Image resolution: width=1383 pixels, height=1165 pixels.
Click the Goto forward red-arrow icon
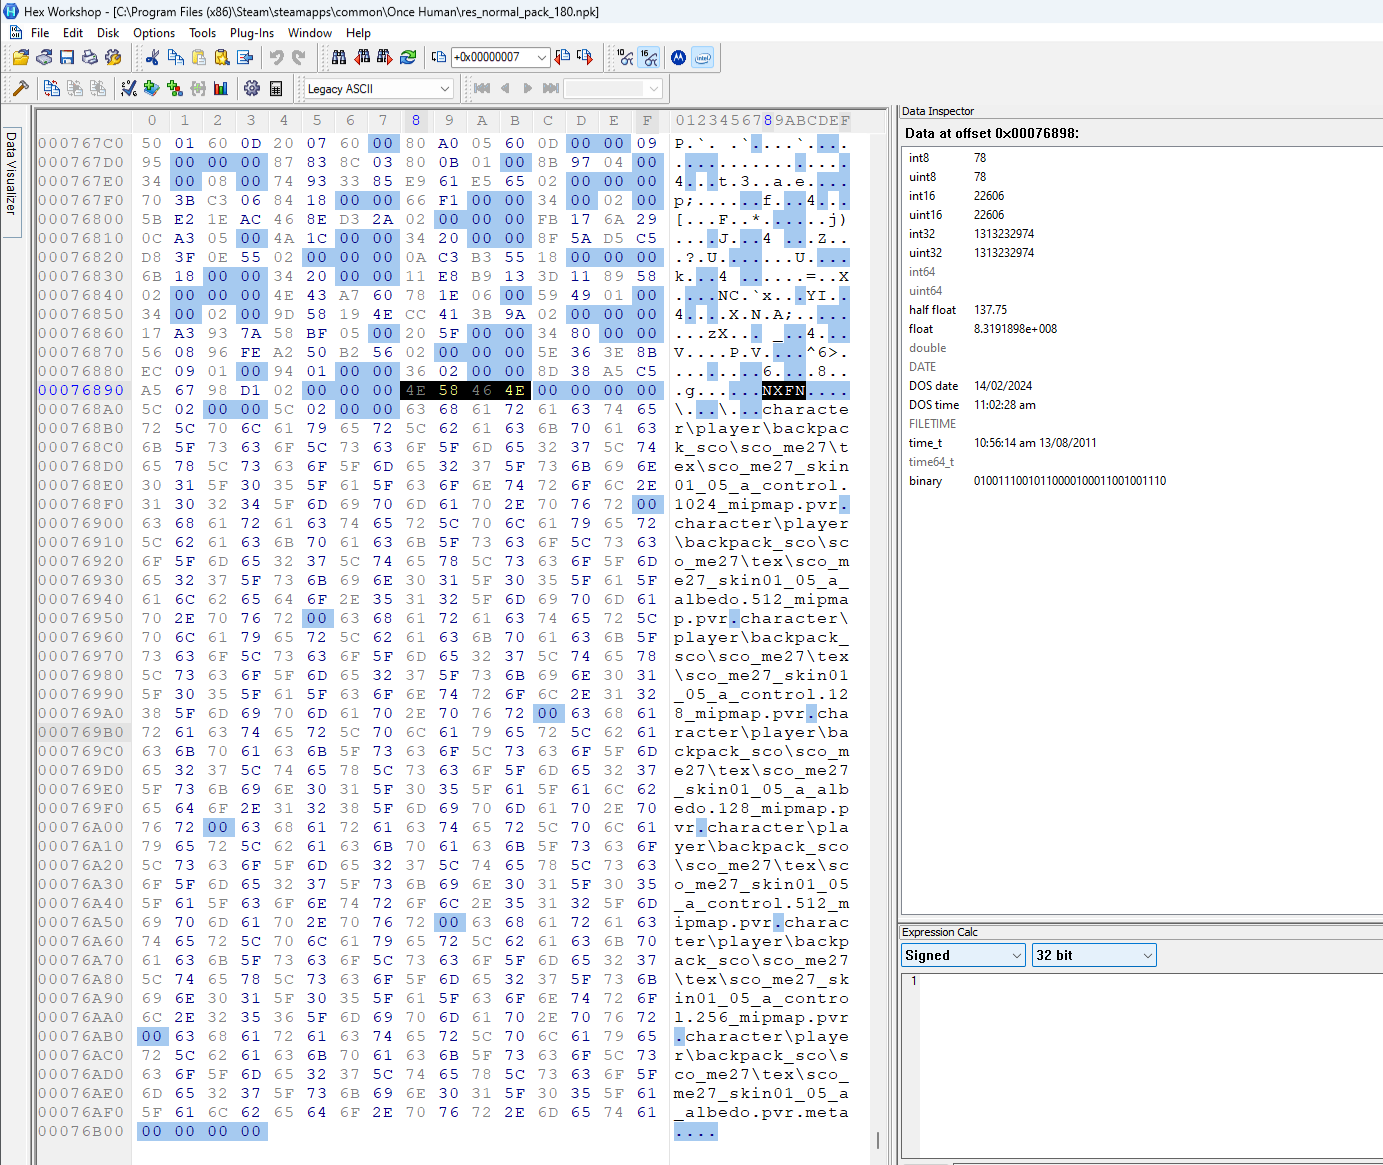tap(584, 57)
